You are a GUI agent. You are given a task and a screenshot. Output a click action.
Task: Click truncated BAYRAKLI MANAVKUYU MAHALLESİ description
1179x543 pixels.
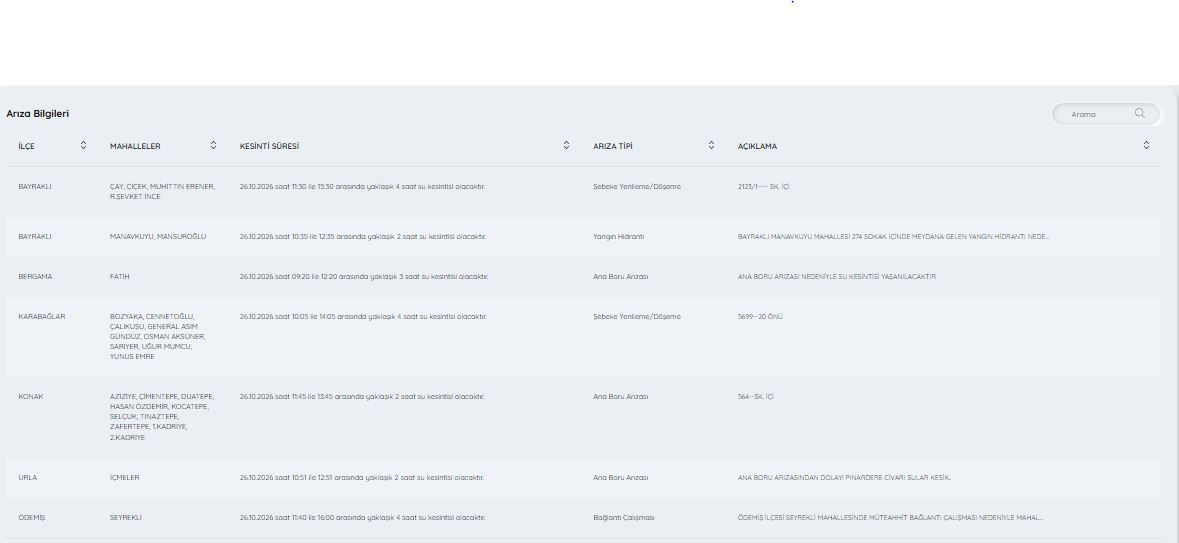[893, 236]
